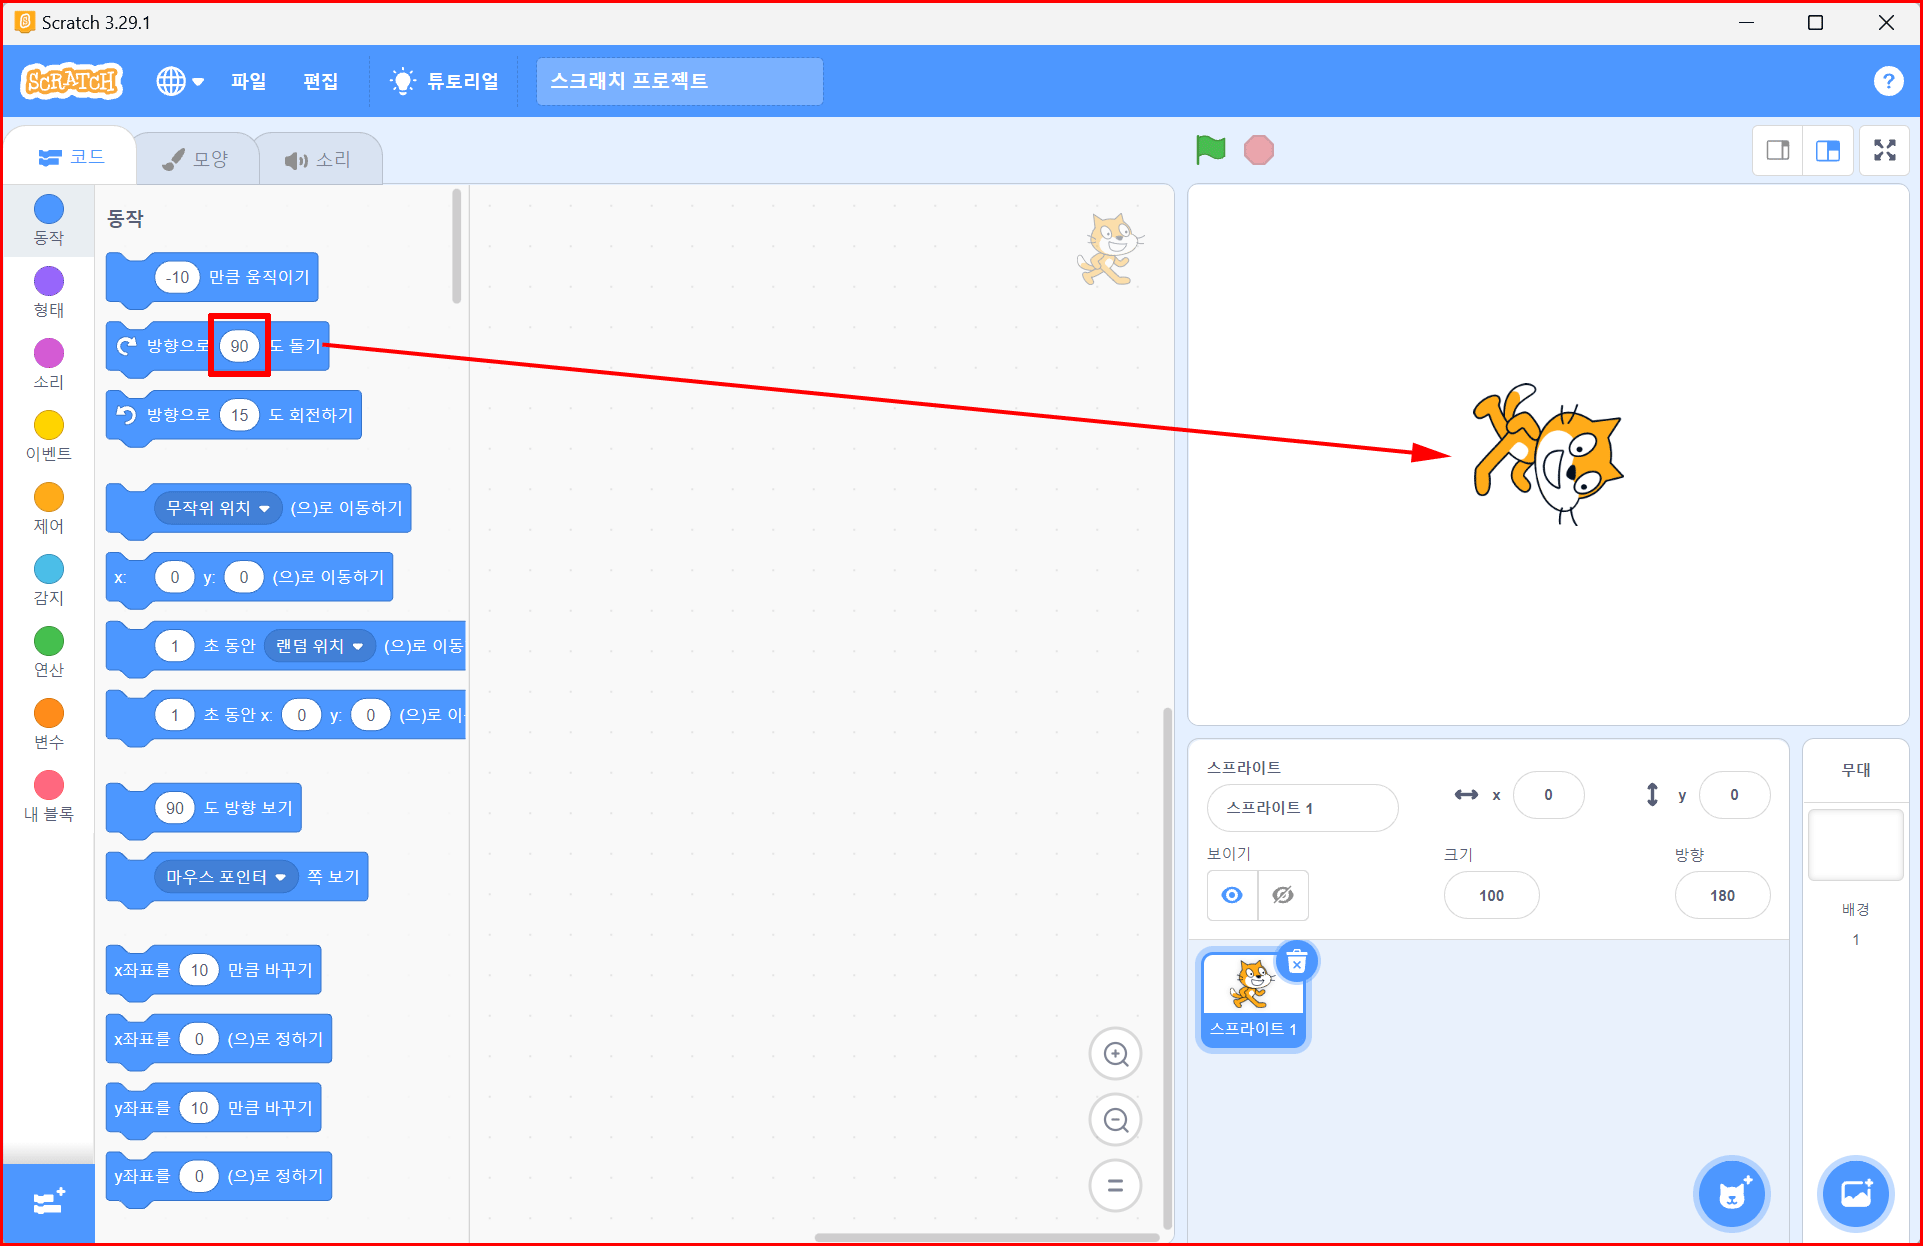This screenshot has width=1923, height=1246.
Task: Hide the sprite with crossed-eye icon
Action: (x=1283, y=895)
